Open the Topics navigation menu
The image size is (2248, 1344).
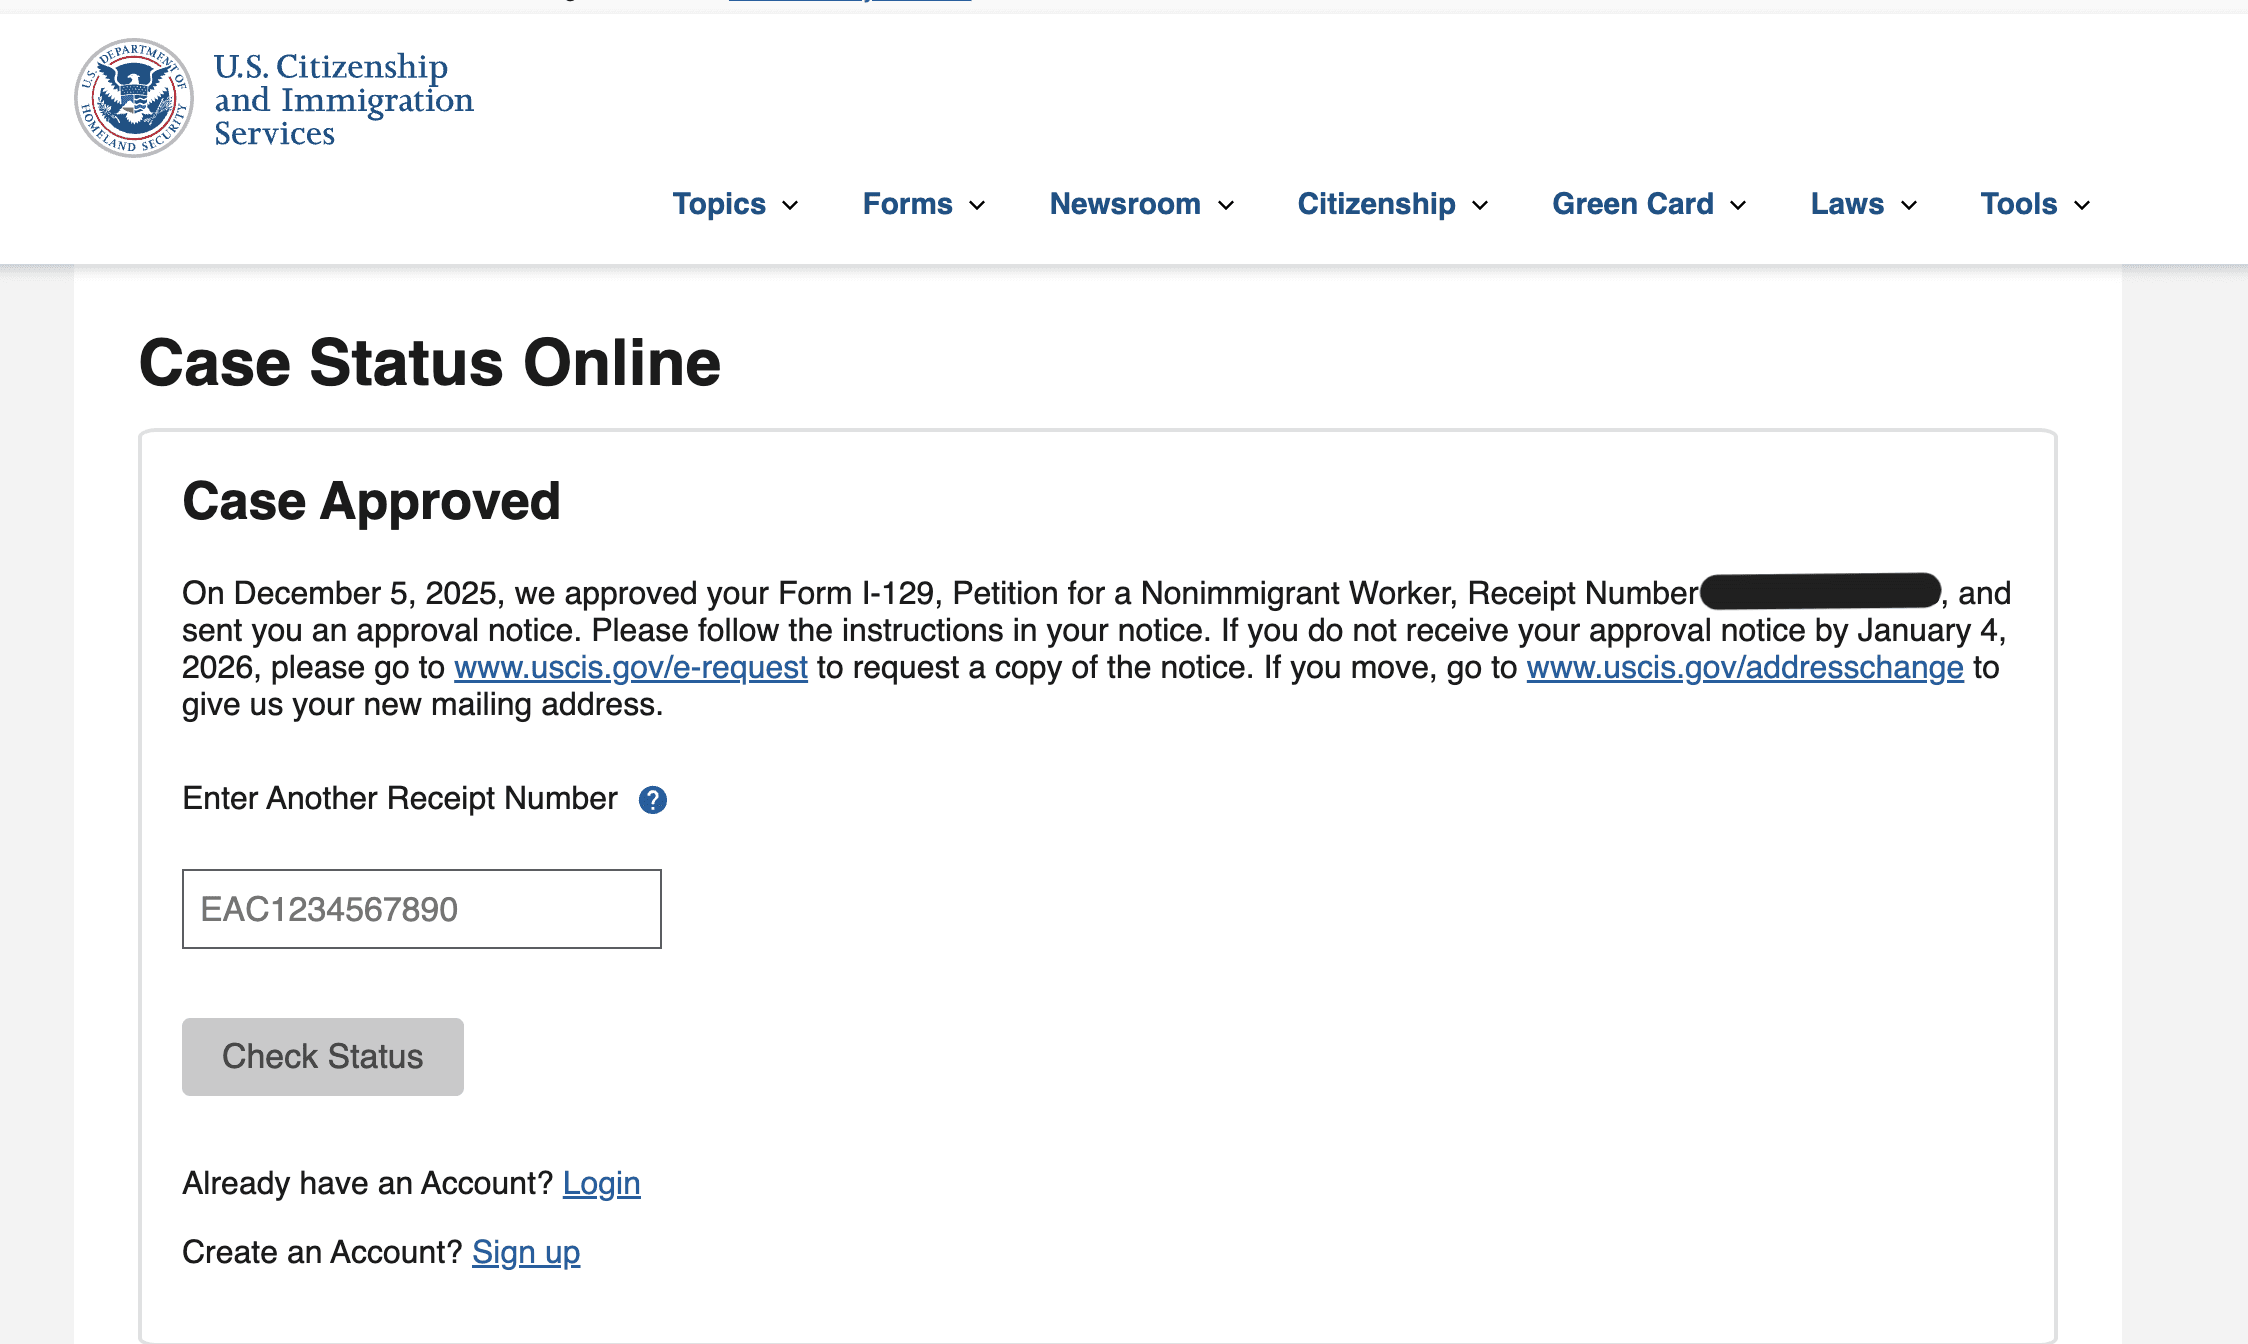[719, 204]
